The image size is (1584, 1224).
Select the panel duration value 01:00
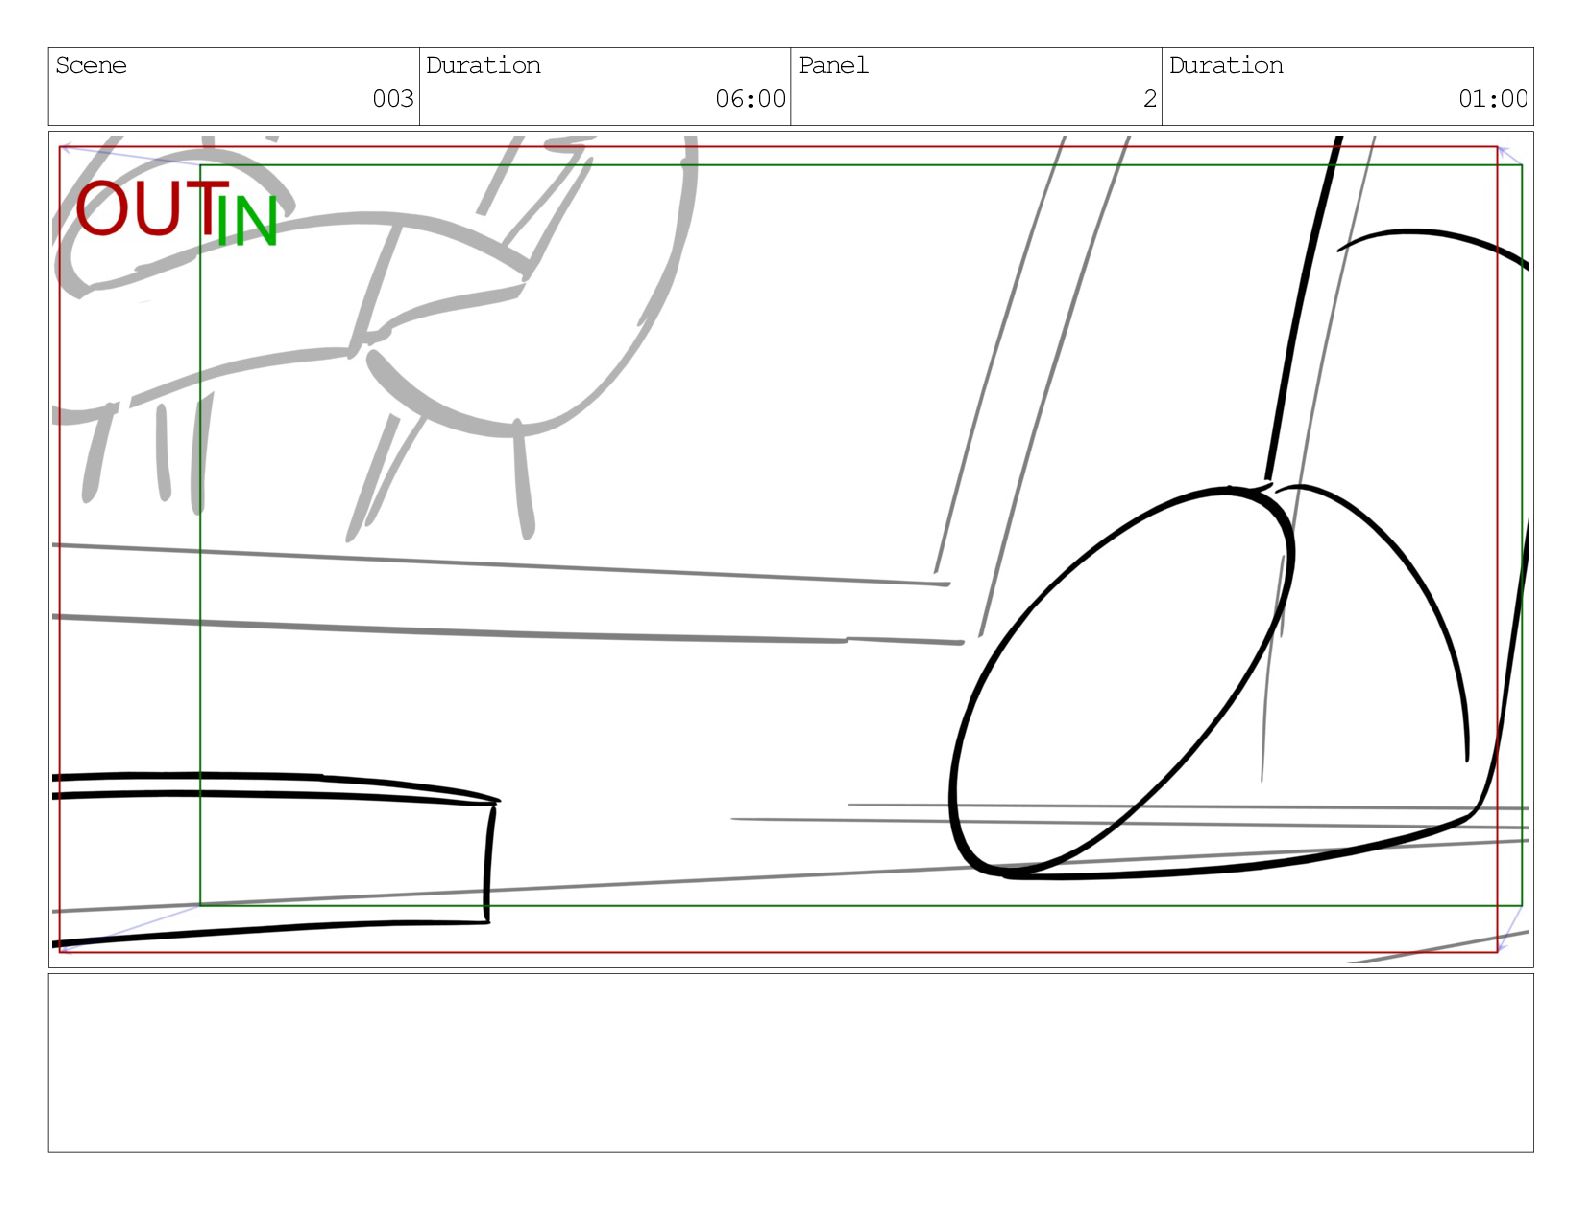[x=1492, y=99]
